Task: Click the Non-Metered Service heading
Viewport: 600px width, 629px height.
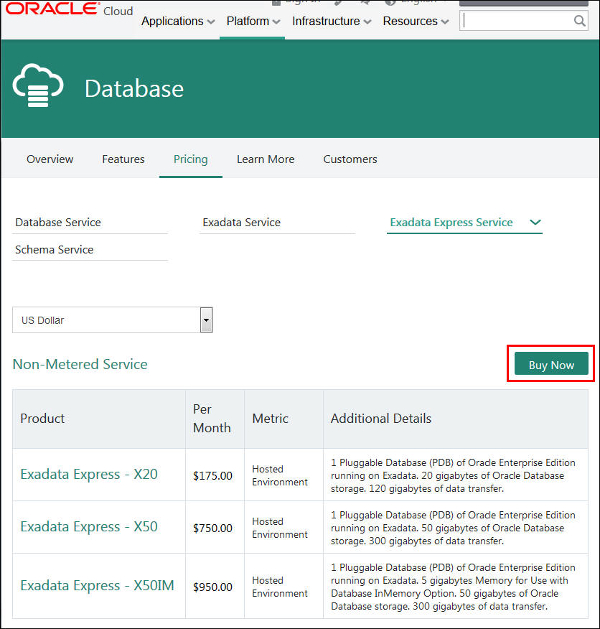Action: tap(80, 364)
